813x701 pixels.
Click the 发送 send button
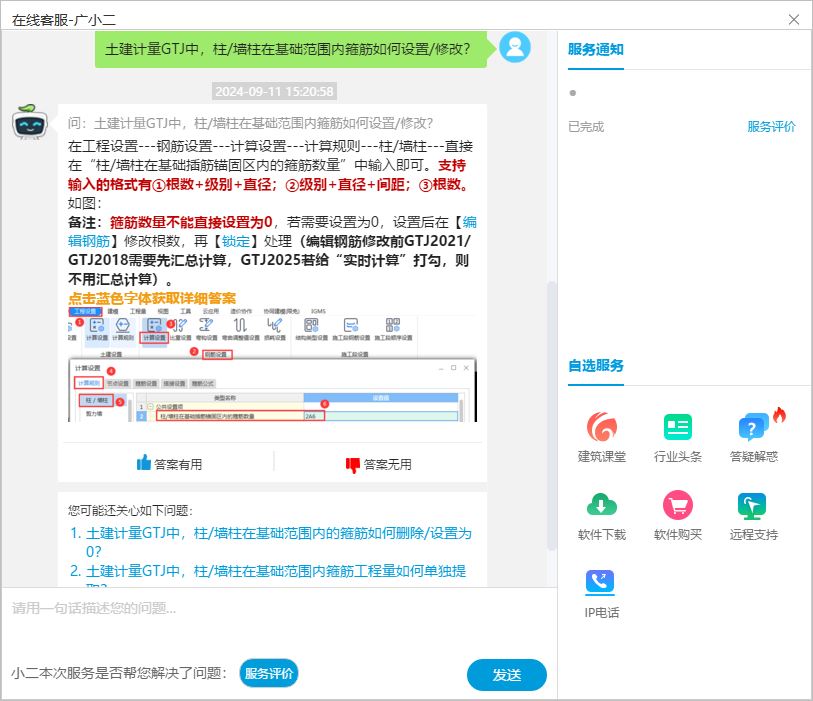(507, 675)
